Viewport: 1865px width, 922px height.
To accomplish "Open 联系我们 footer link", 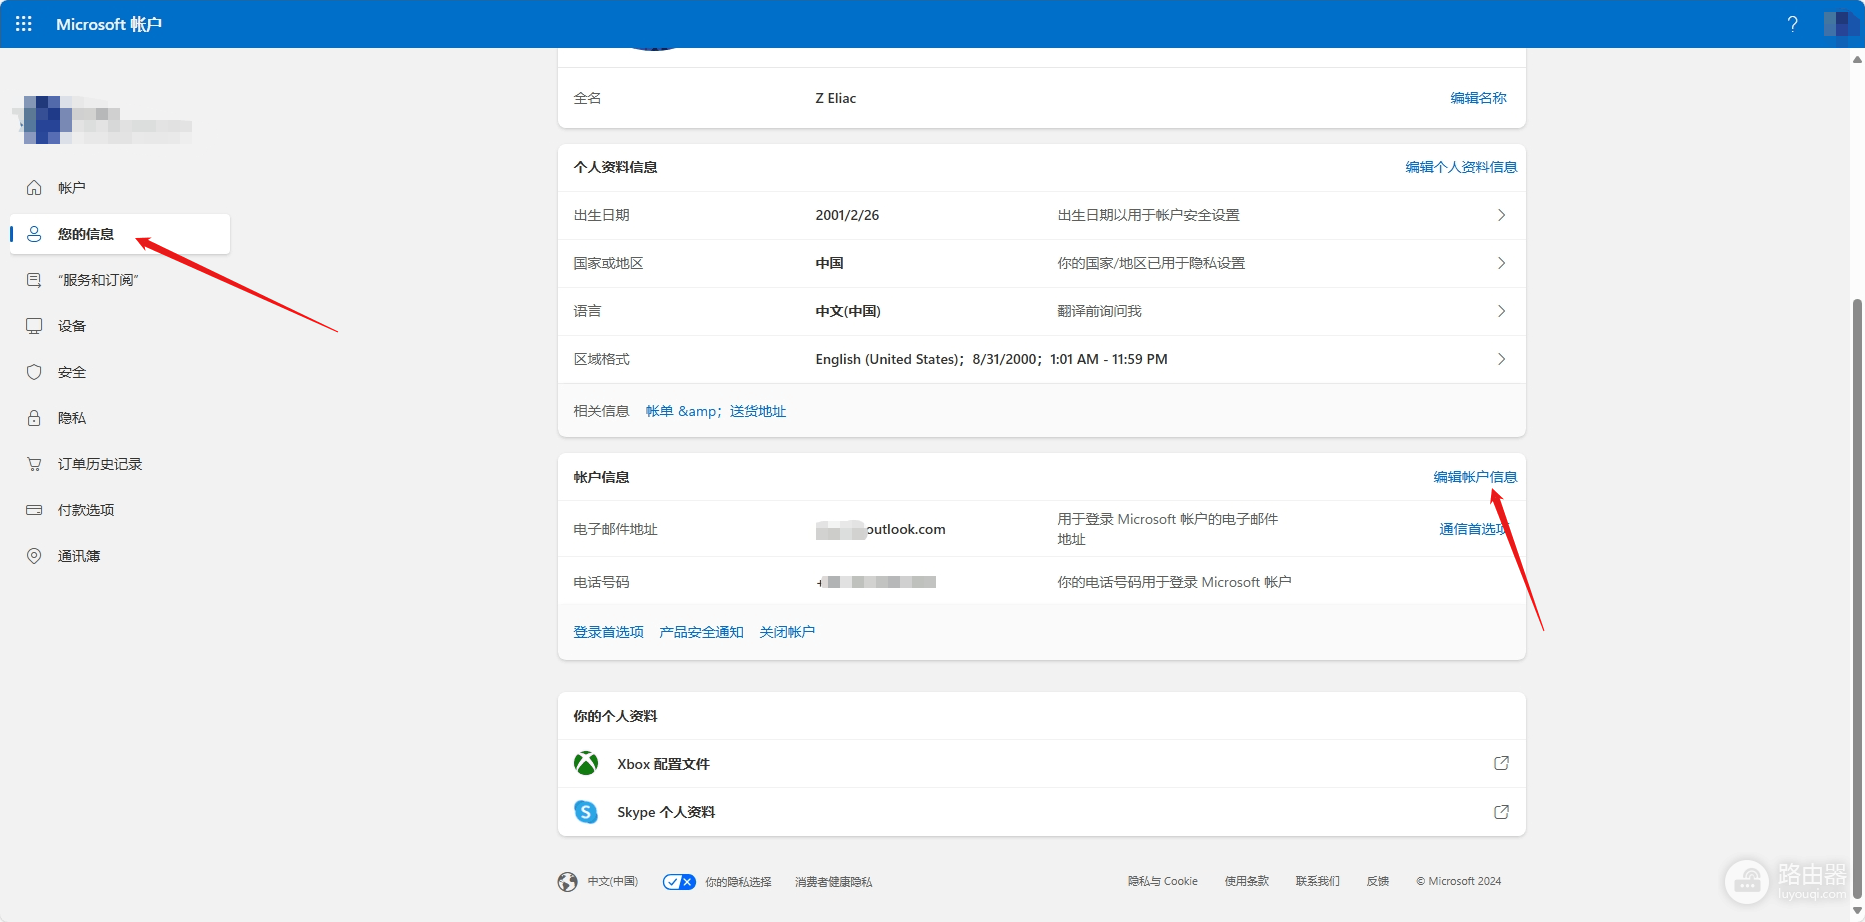I will (x=1318, y=881).
